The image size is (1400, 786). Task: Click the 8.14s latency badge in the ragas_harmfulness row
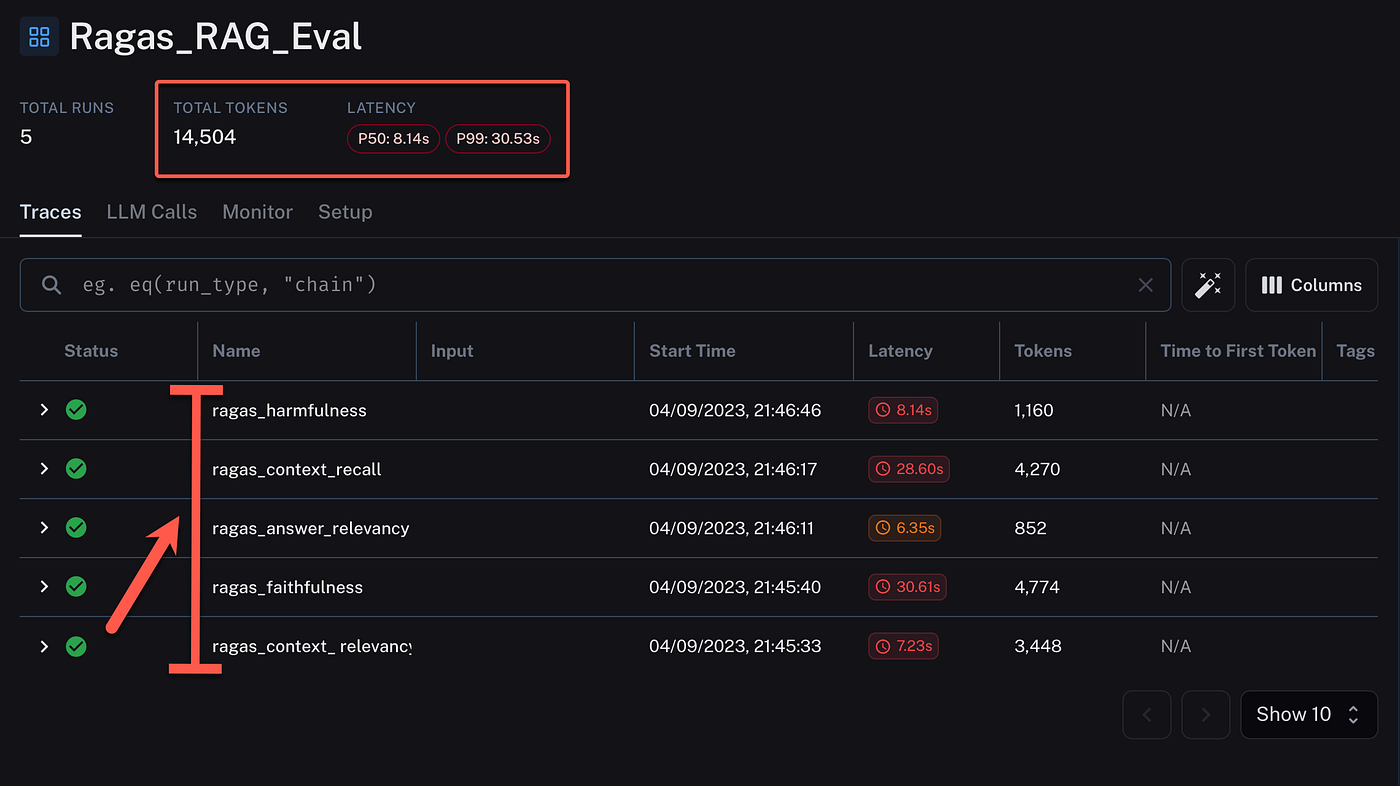pos(903,410)
